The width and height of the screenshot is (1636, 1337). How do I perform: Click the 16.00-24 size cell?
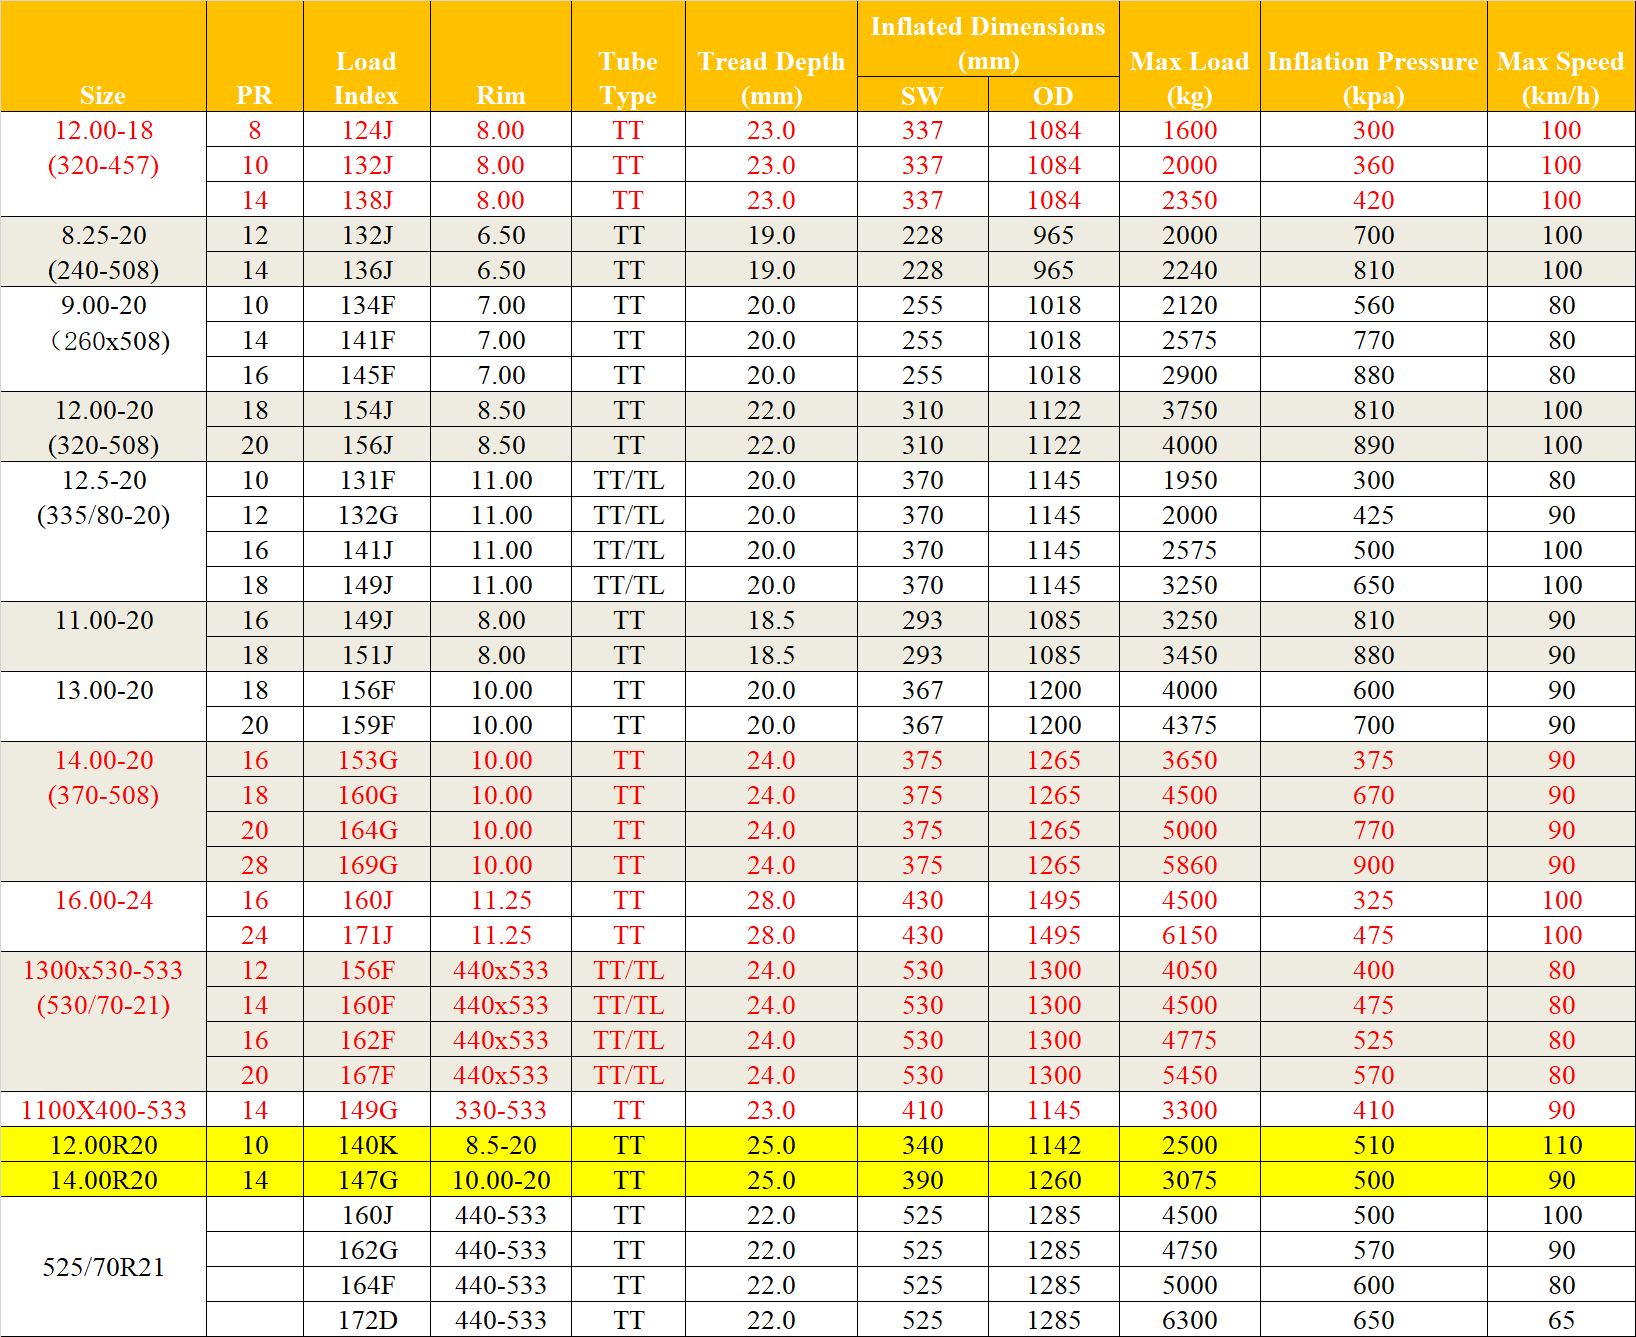pyautogui.click(x=104, y=901)
